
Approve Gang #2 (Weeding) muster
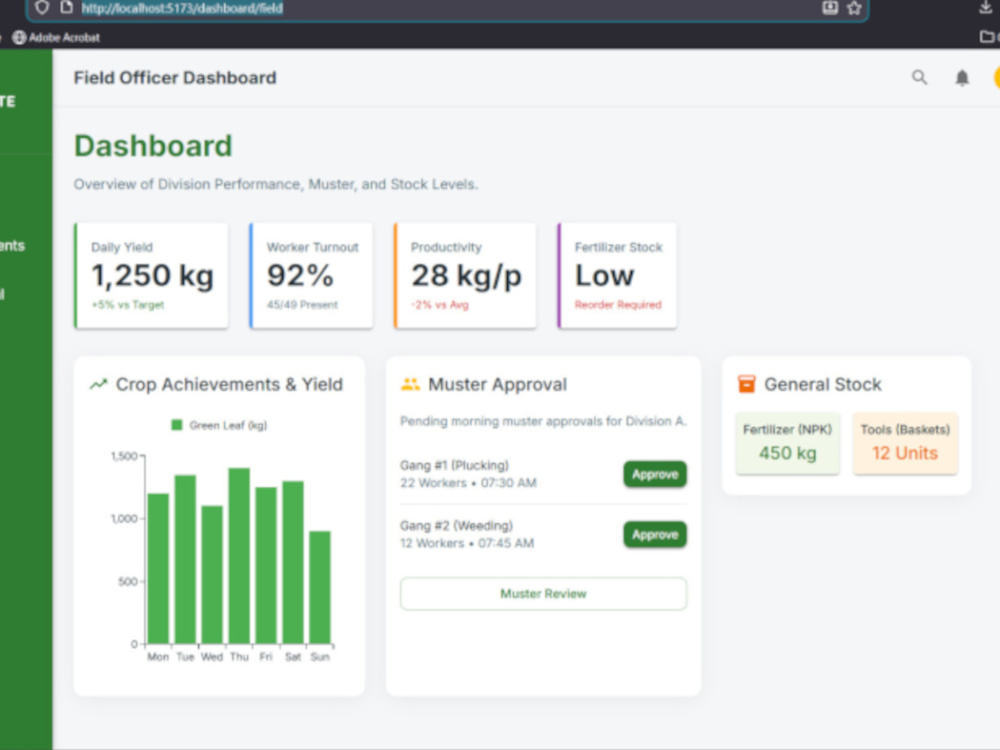pyautogui.click(x=655, y=534)
